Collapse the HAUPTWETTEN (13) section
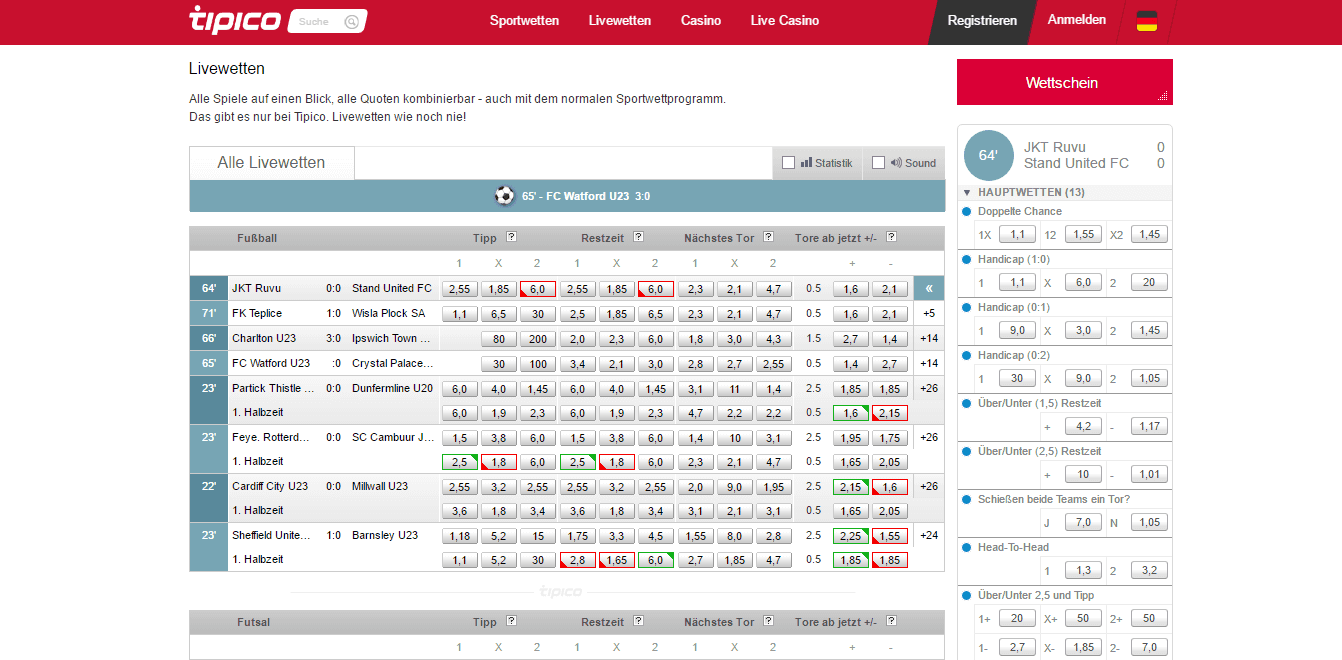 click(x=967, y=192)
